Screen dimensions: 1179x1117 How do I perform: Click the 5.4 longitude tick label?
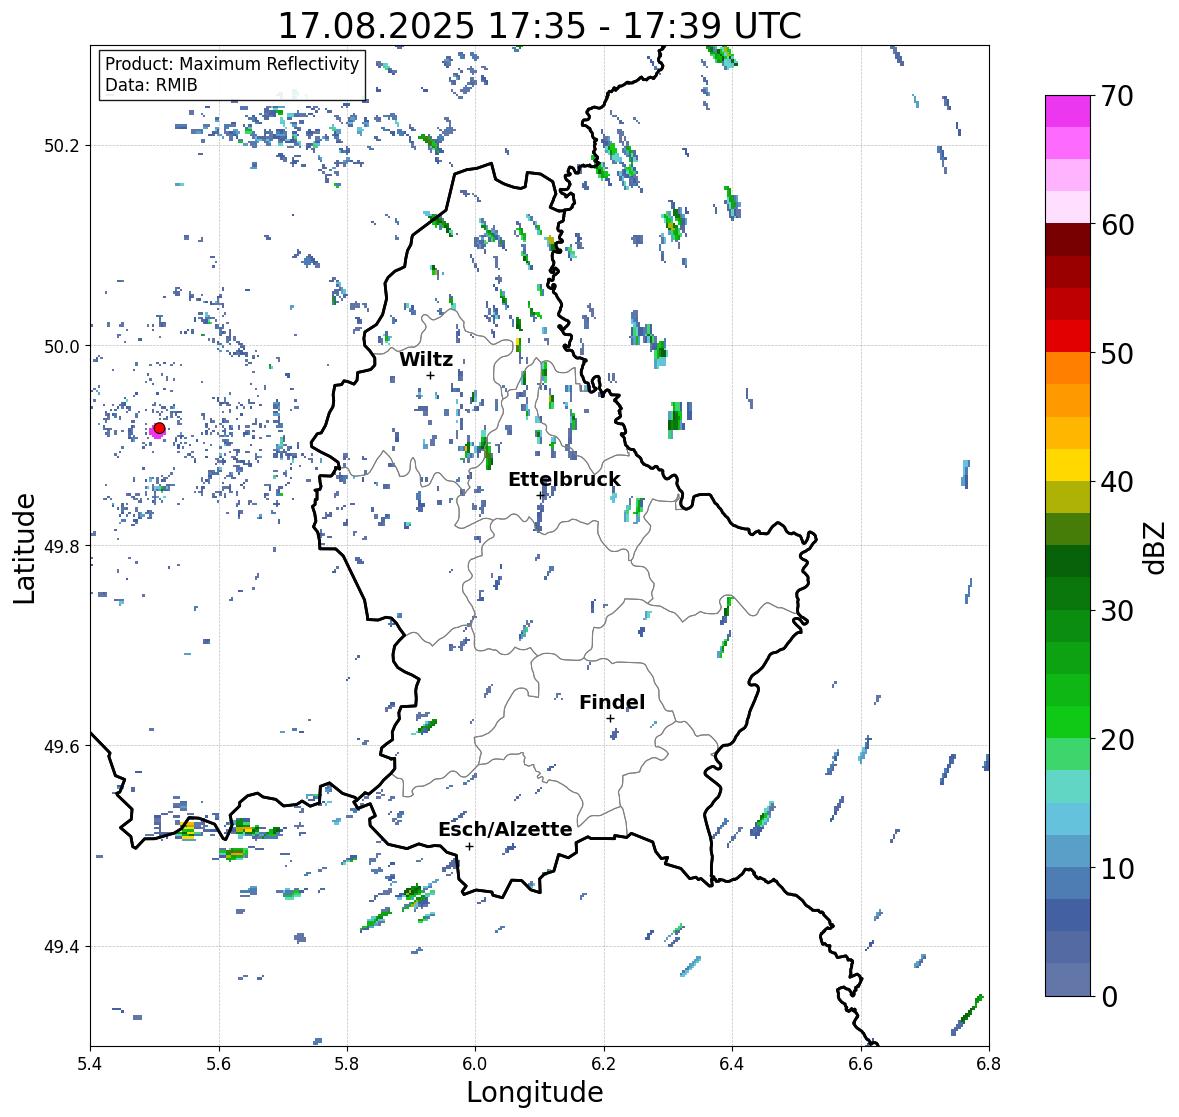[x=90, y=1063]
